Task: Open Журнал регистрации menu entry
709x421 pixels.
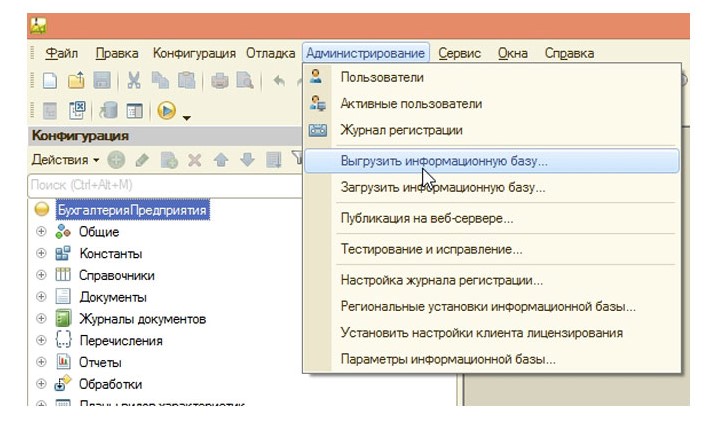Action: tap(401, 130)
